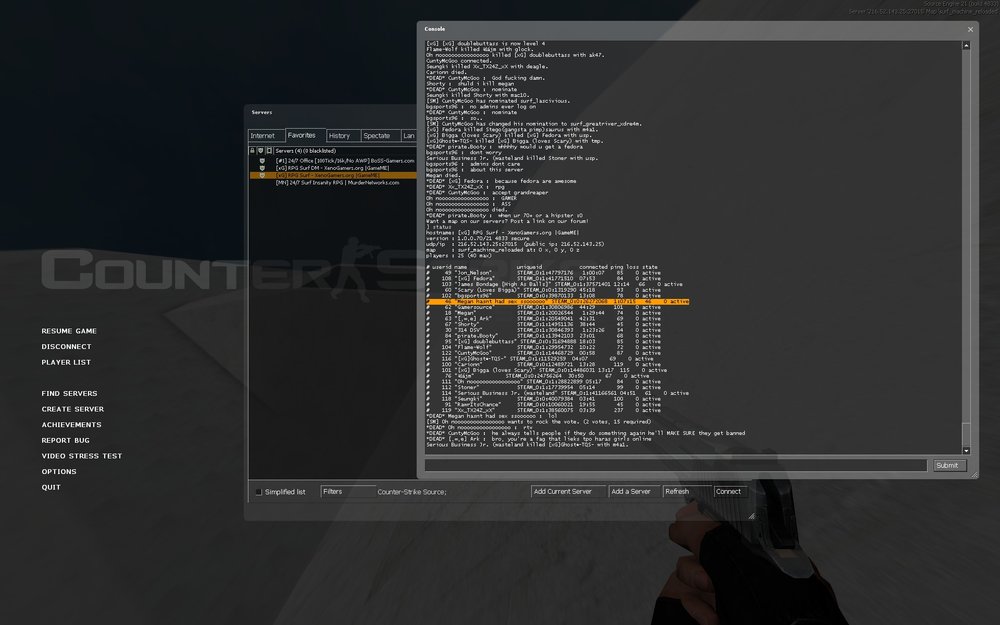Open the History tab in Servers
Screen dimensions: 1000x625
coord(343,136)
